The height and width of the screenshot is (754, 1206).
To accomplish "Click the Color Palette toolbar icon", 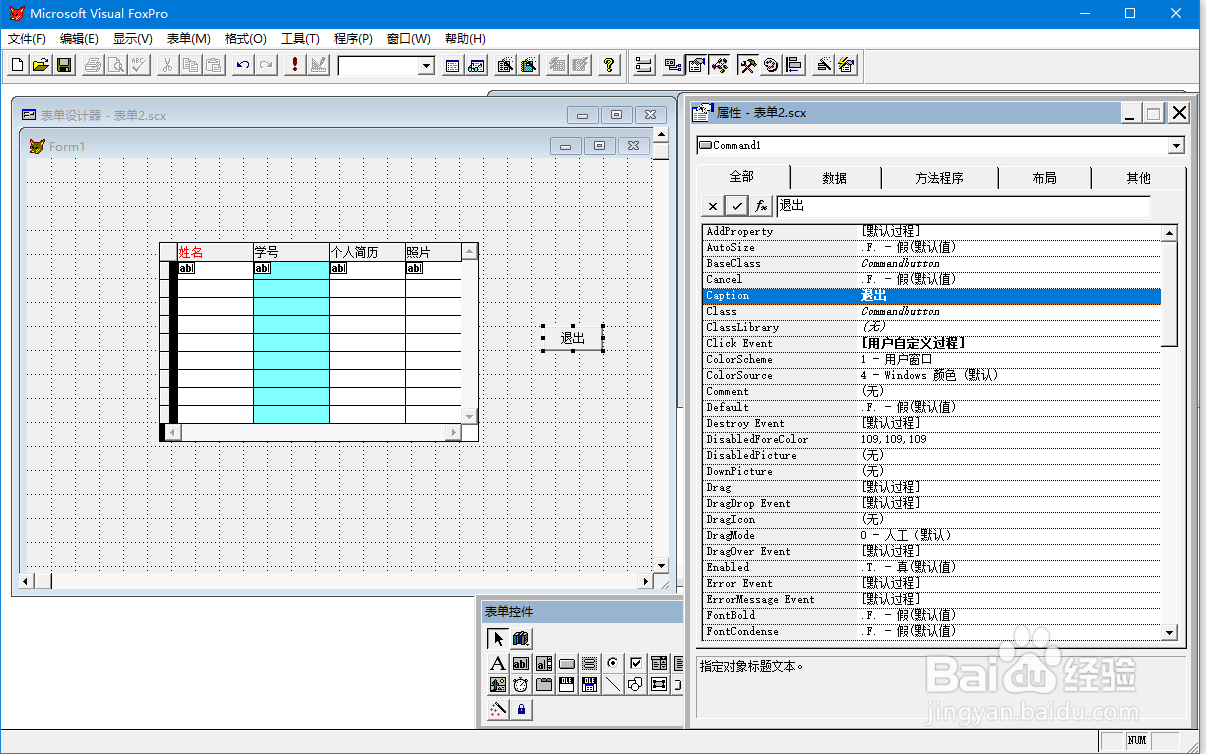I will click(771, 65).
